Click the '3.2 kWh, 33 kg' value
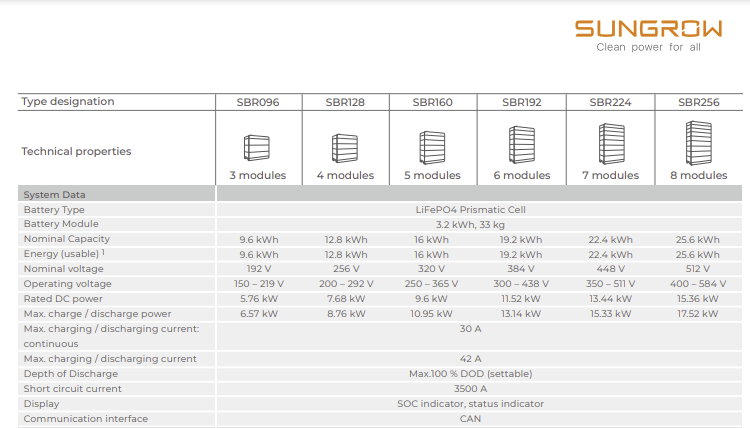This screenshot has width=750, height=428. coord(470,224)
